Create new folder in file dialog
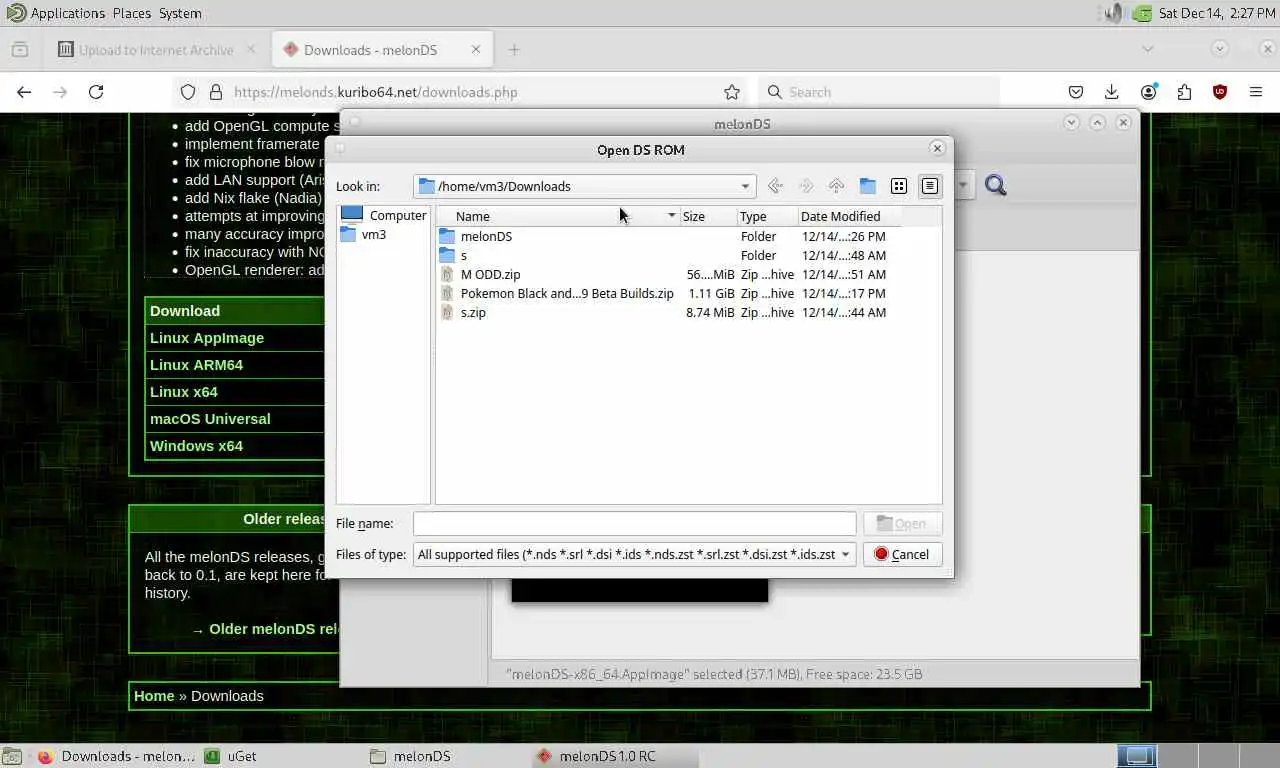This screenshot has width=1280, height=768. point(867,186)
